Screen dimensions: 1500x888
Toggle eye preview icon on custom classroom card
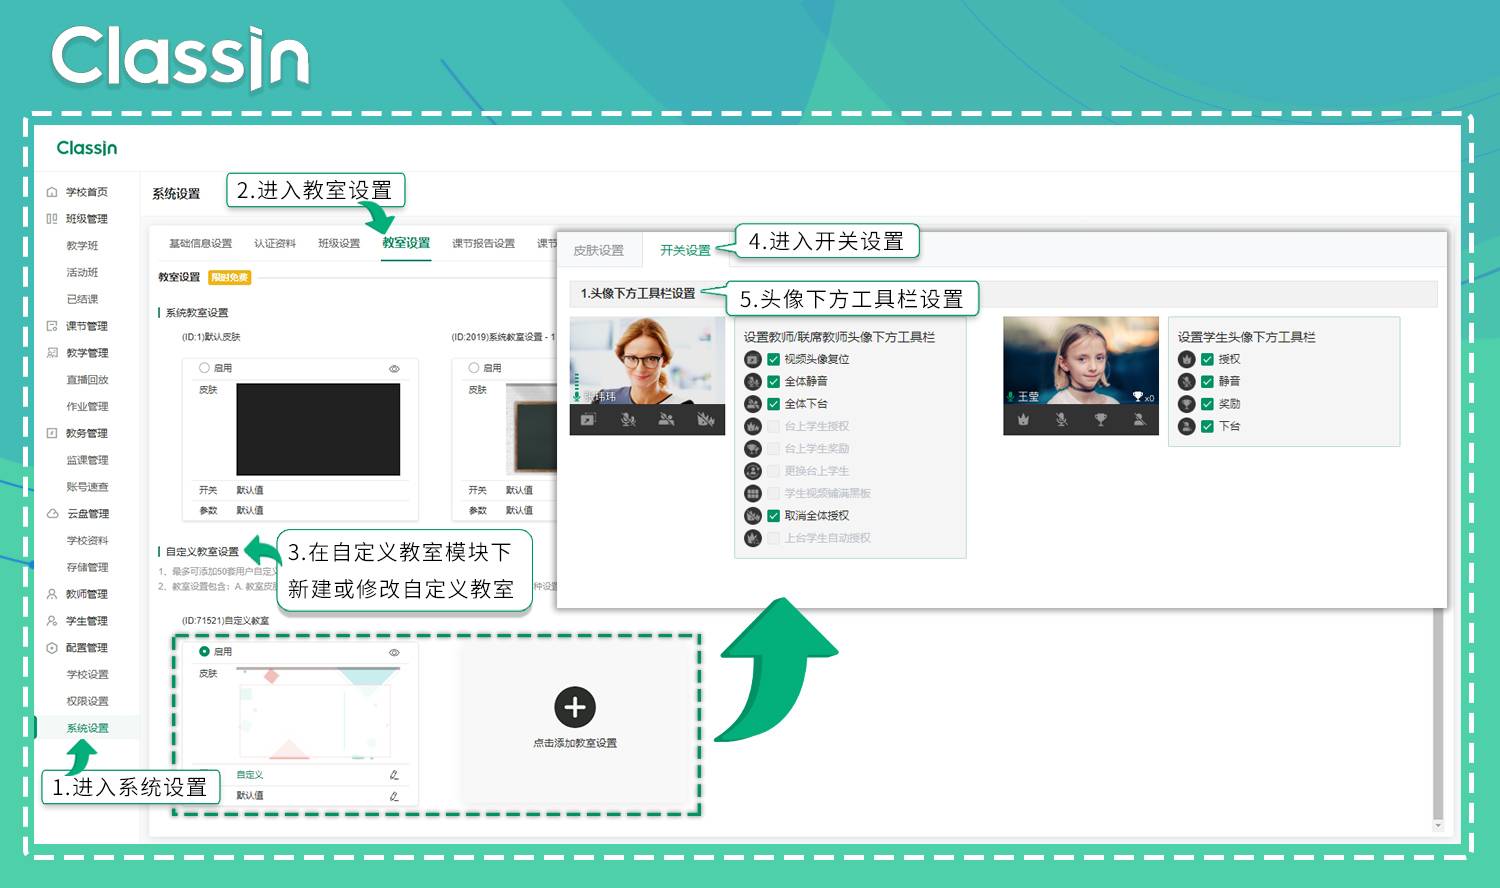click(x=394, y=652)
